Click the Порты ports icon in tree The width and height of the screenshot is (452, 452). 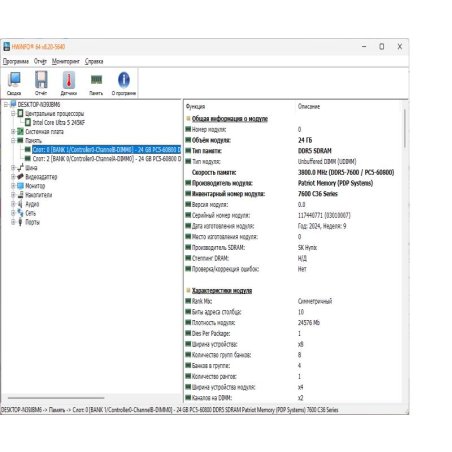pos(20,222)
